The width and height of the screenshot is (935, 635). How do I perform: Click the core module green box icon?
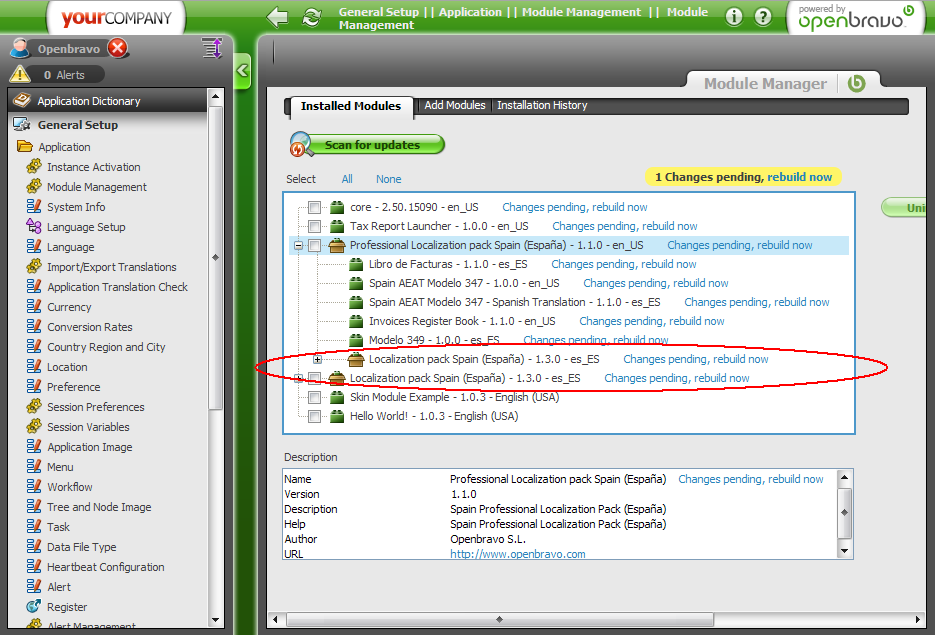pyautogui.click(x=337, y=207)
